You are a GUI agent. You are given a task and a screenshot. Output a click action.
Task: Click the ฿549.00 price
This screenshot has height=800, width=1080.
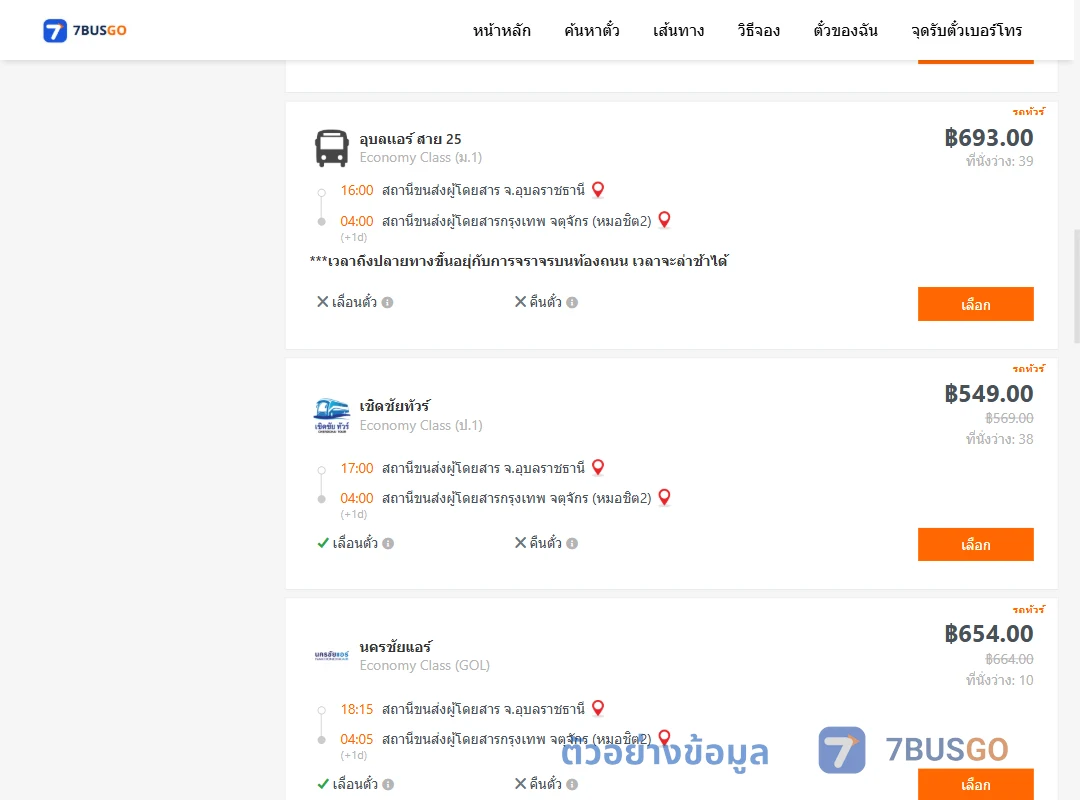tap(988, 393)
